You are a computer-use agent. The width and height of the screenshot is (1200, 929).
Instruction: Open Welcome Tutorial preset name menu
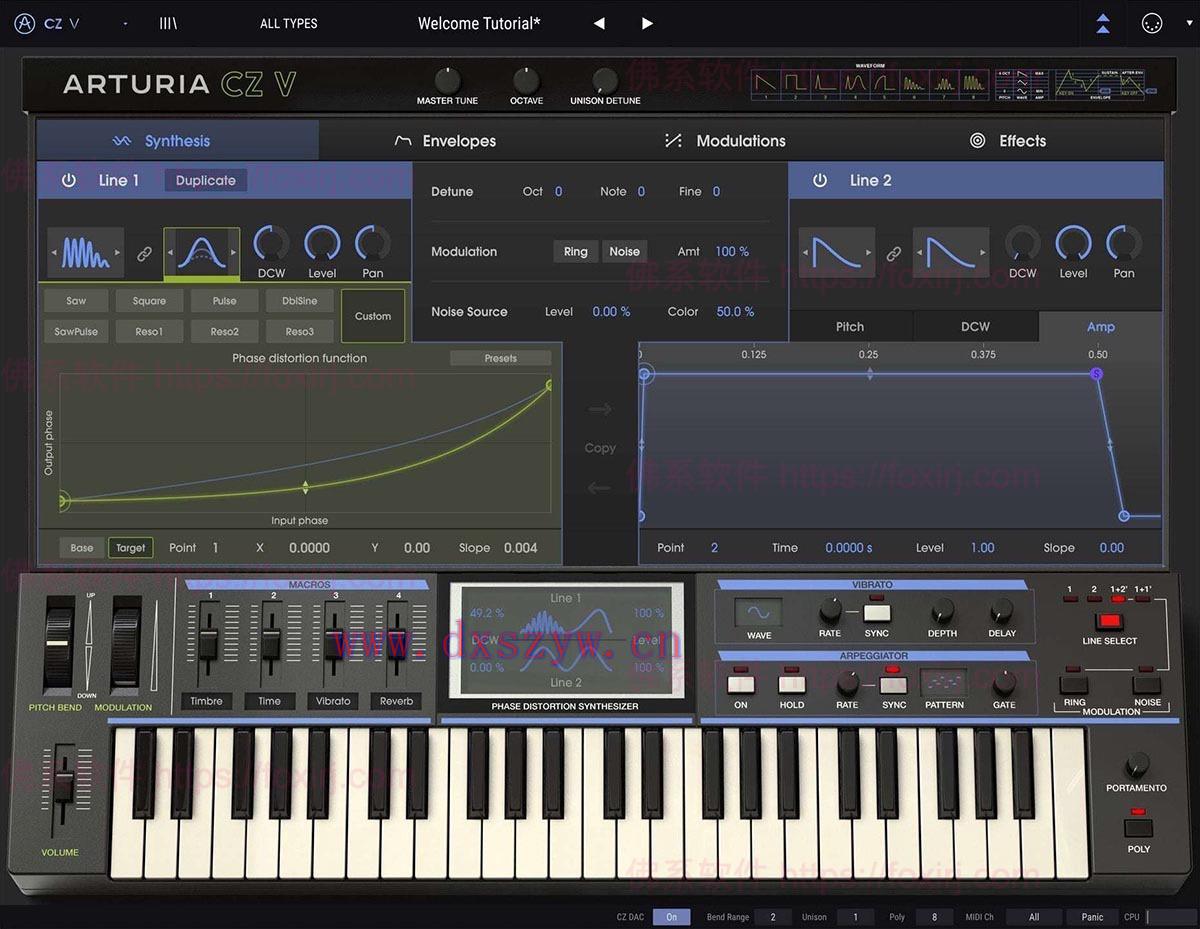pyautogui.click(x=479, y=23)
